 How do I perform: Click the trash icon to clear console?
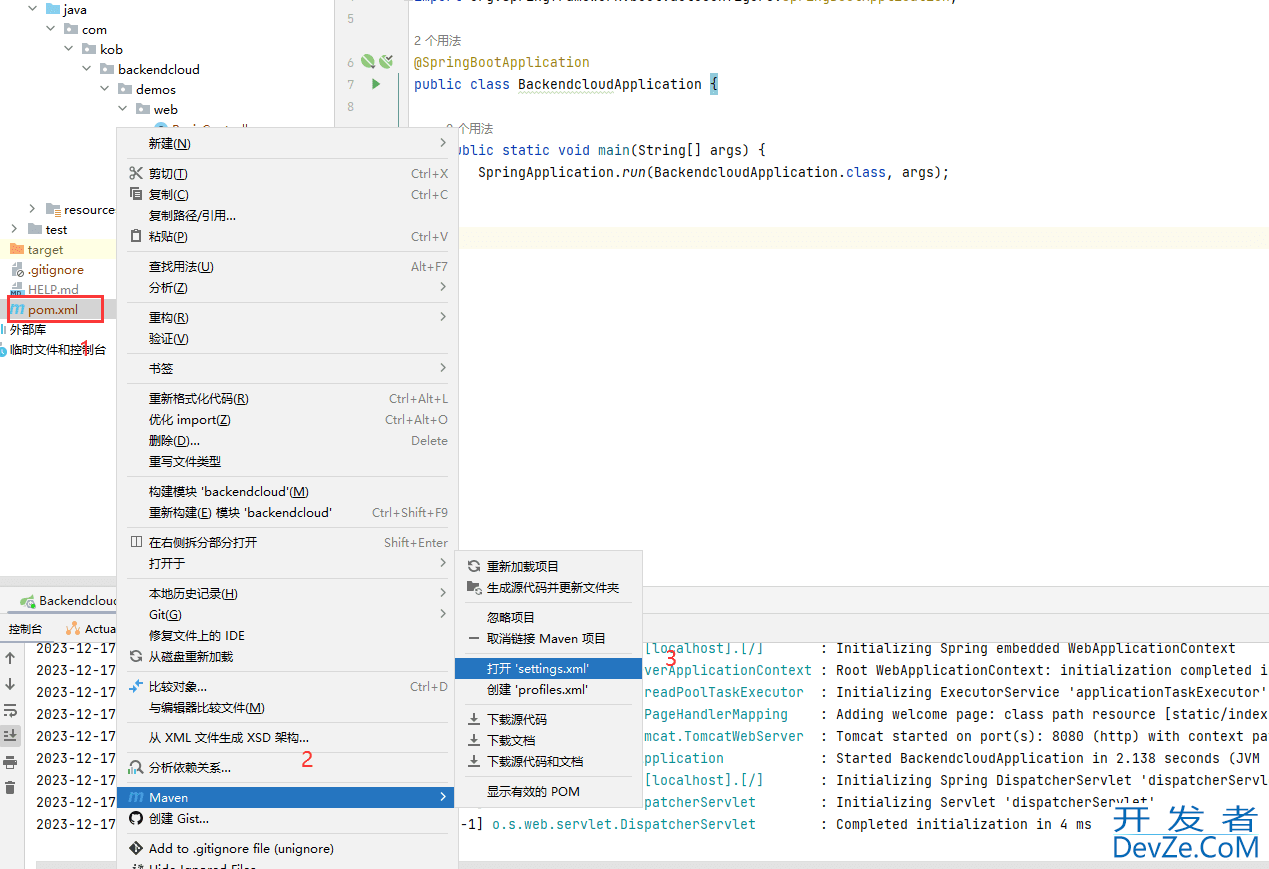coord(10,788)
